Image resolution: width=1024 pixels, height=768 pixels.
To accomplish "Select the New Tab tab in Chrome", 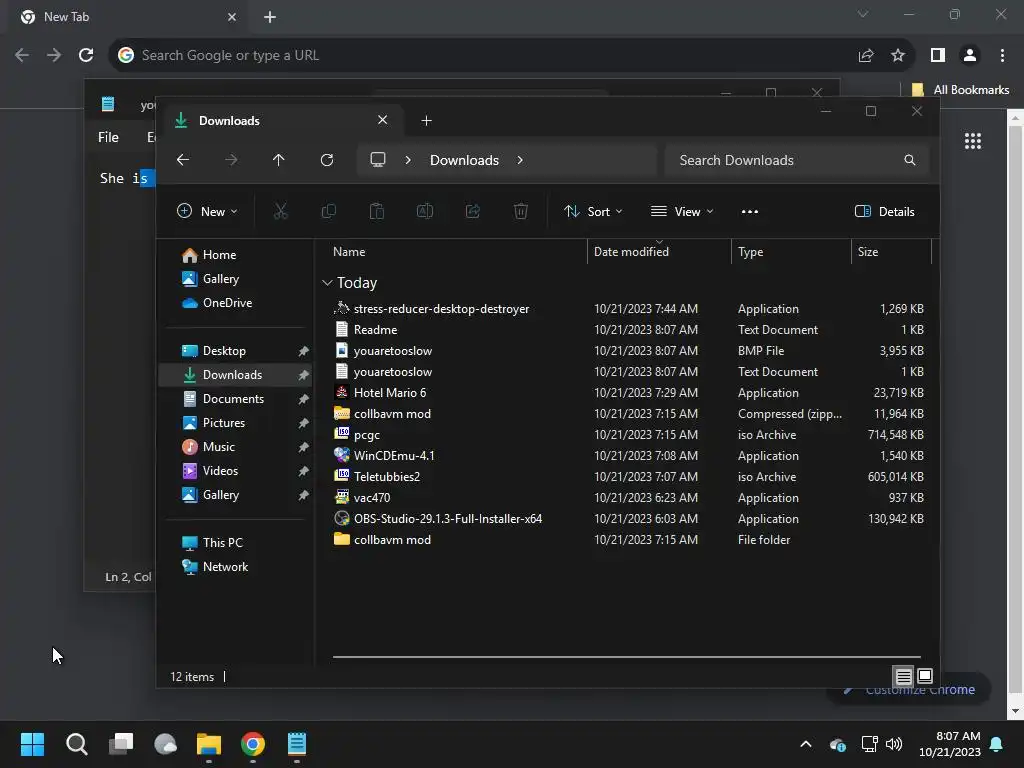I will [x=127, y=17].
